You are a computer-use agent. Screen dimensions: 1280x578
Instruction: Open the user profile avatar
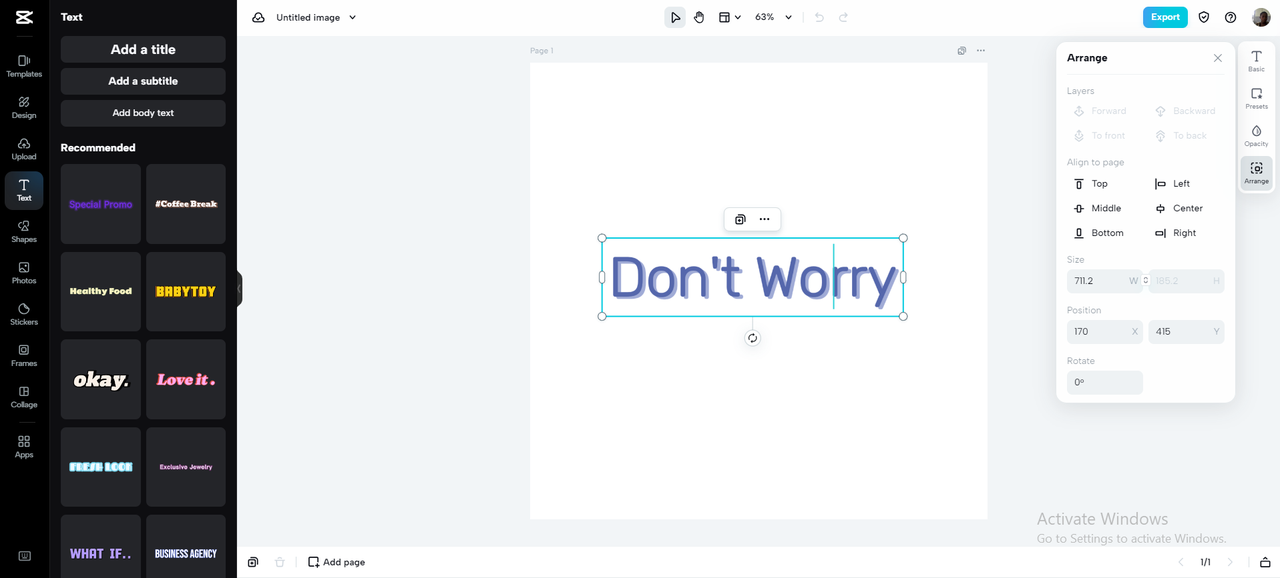pos(1261,17)
